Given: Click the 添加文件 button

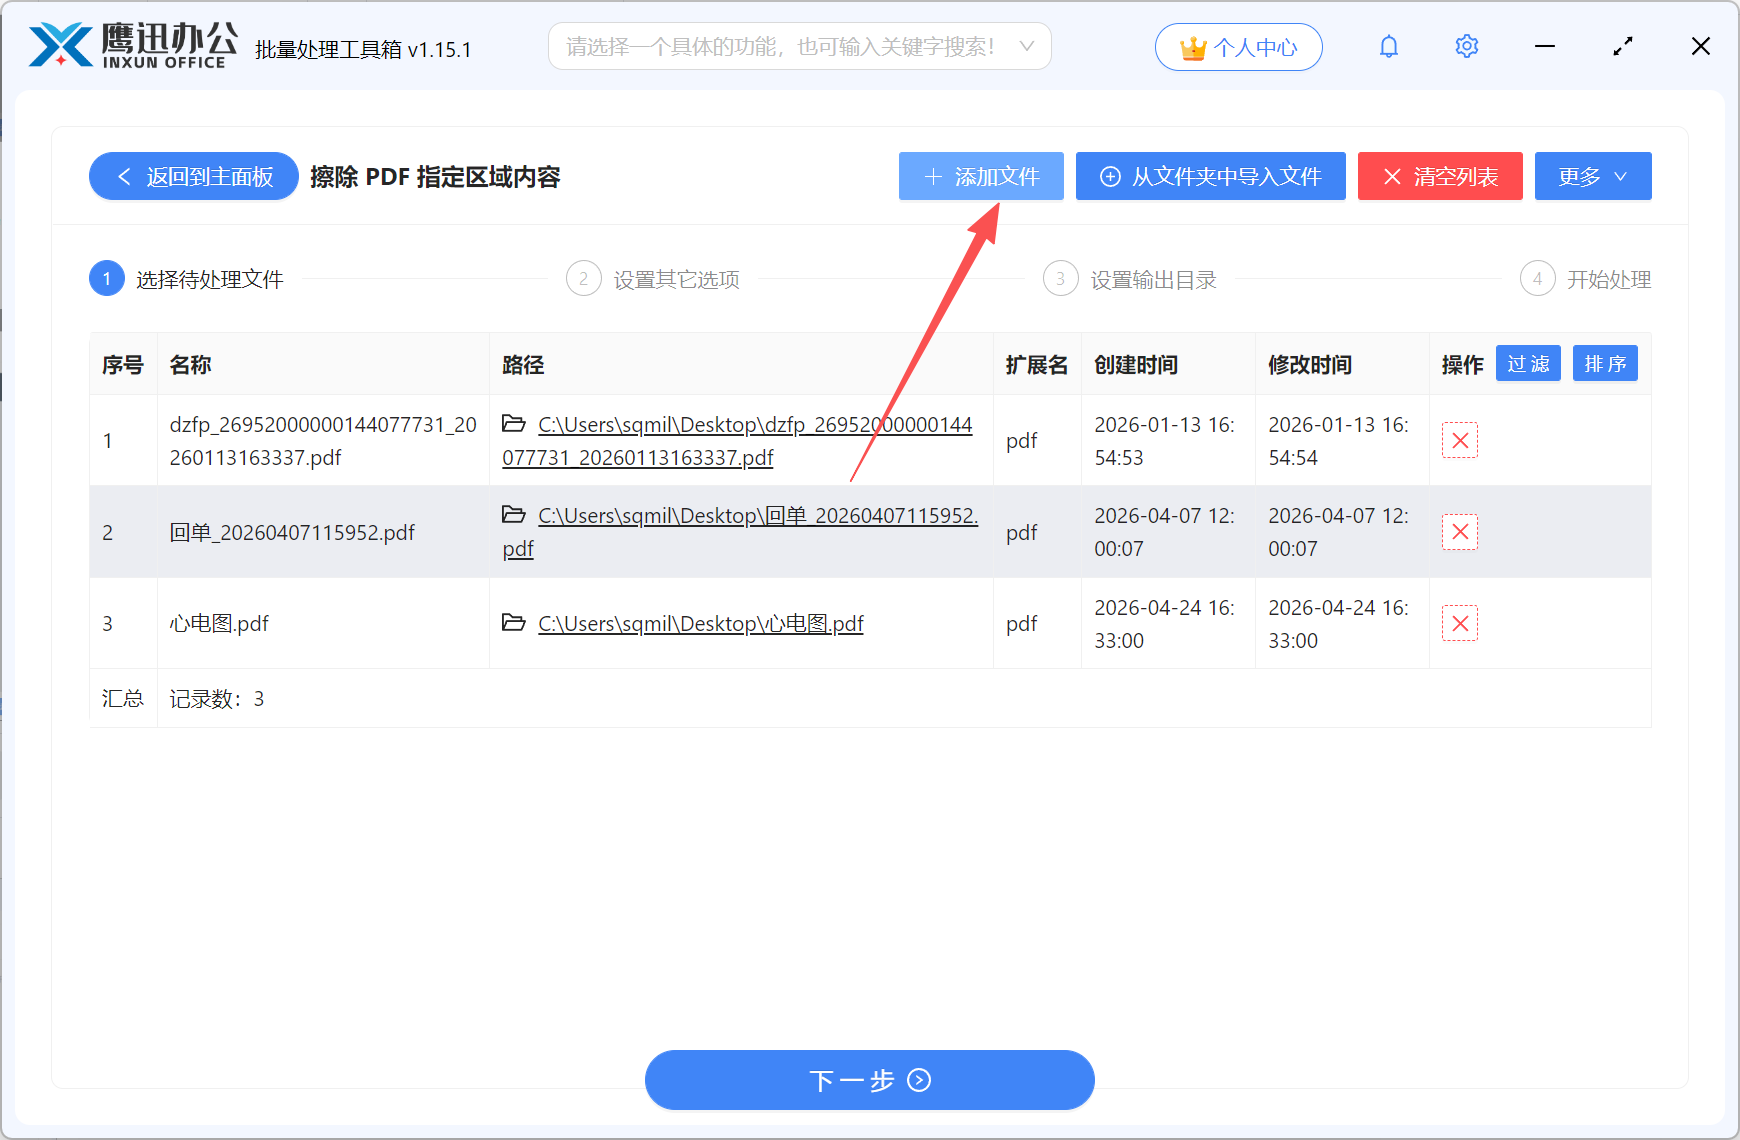Looking at the screenshot, I should [980, 176].
